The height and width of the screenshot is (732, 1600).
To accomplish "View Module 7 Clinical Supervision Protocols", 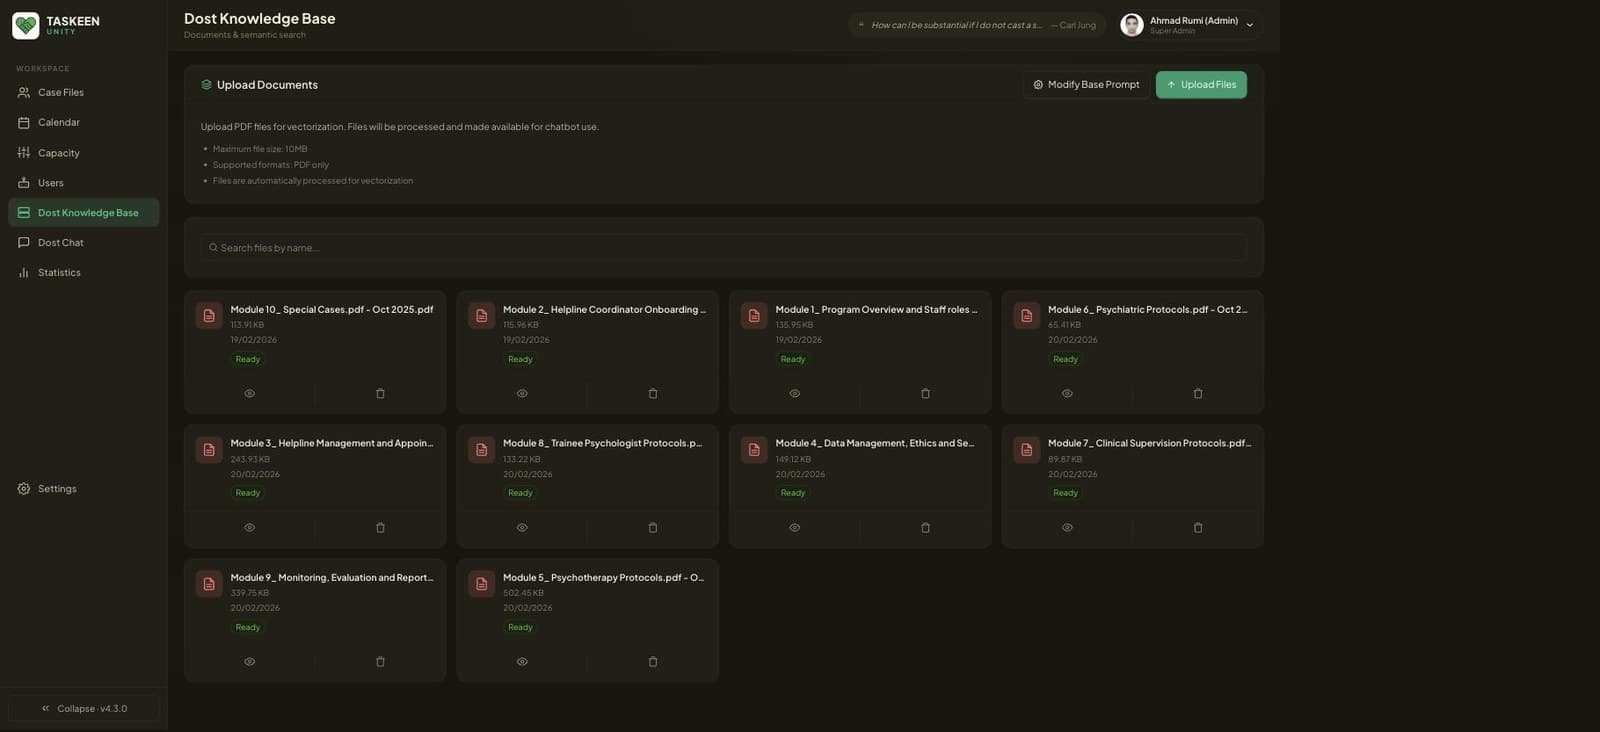I will point(1067,528).
